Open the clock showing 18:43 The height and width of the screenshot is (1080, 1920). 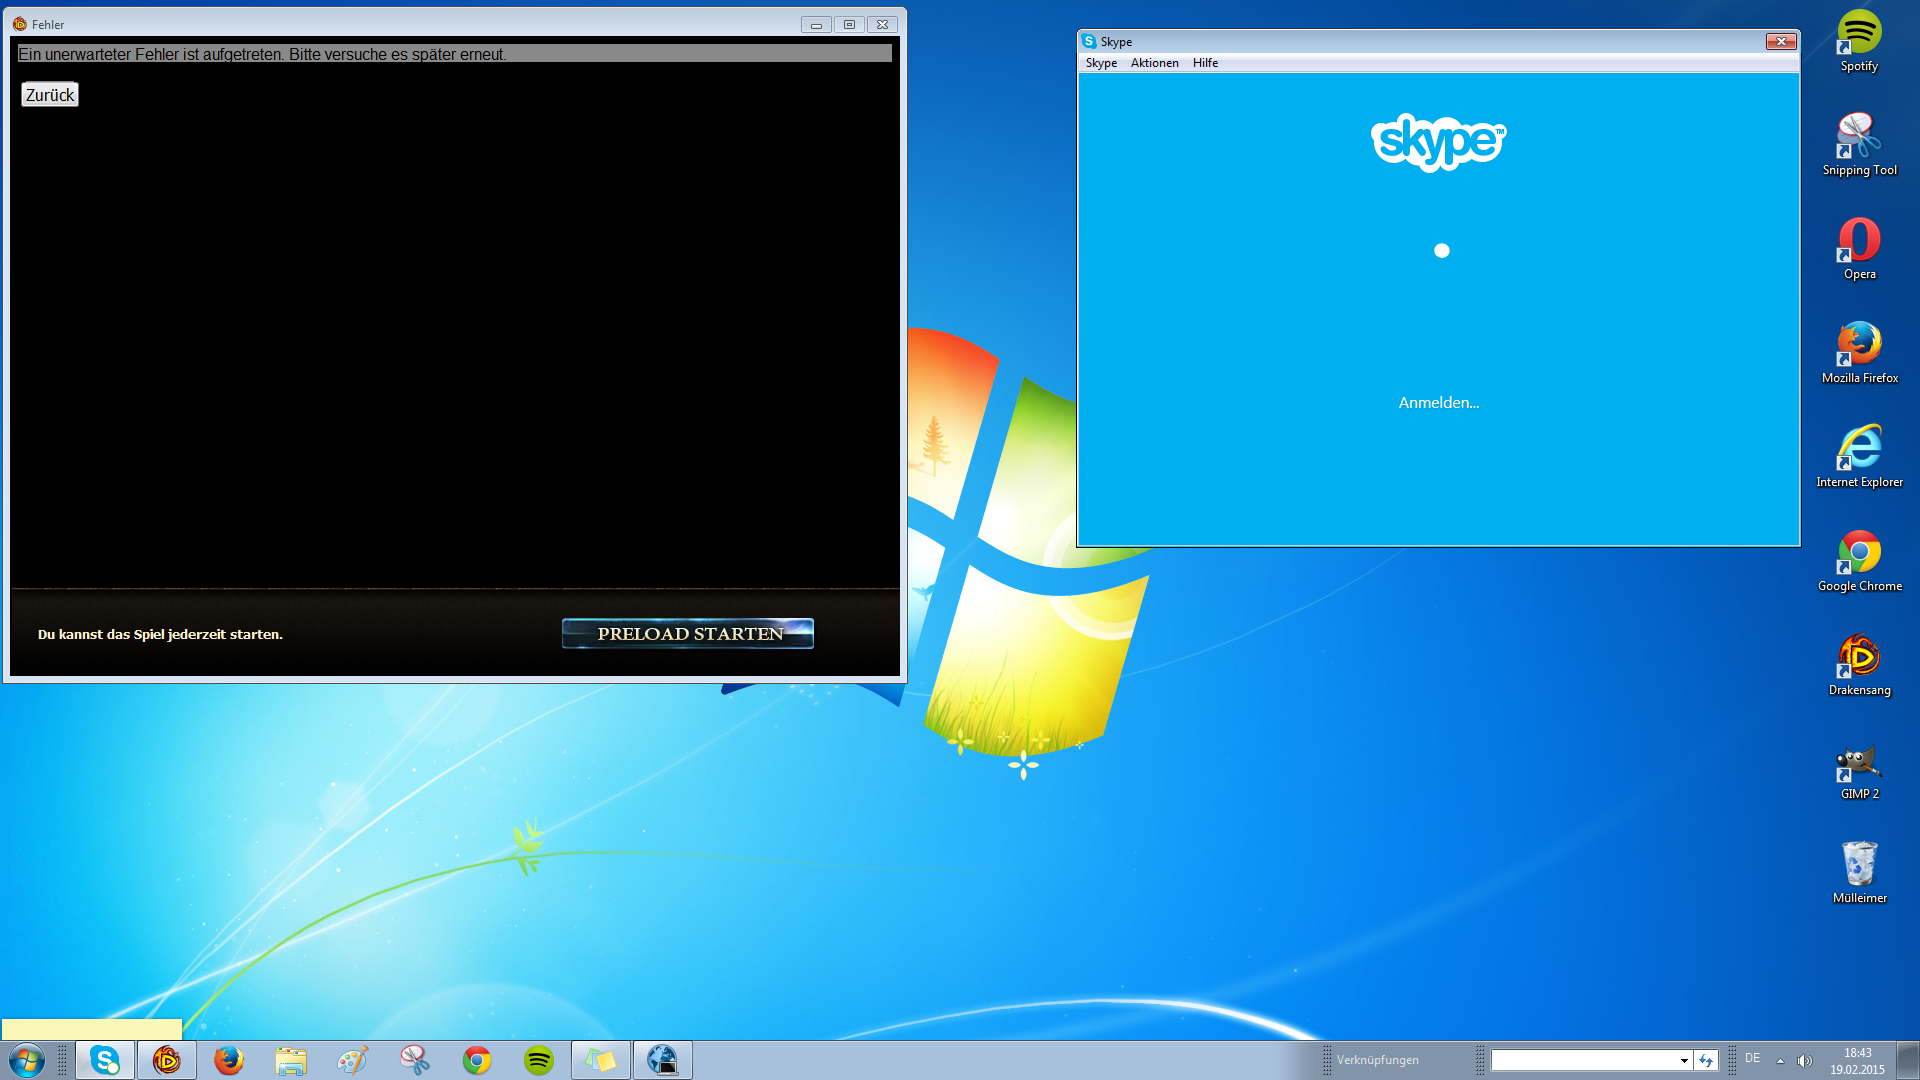tap(1857, 1061)
